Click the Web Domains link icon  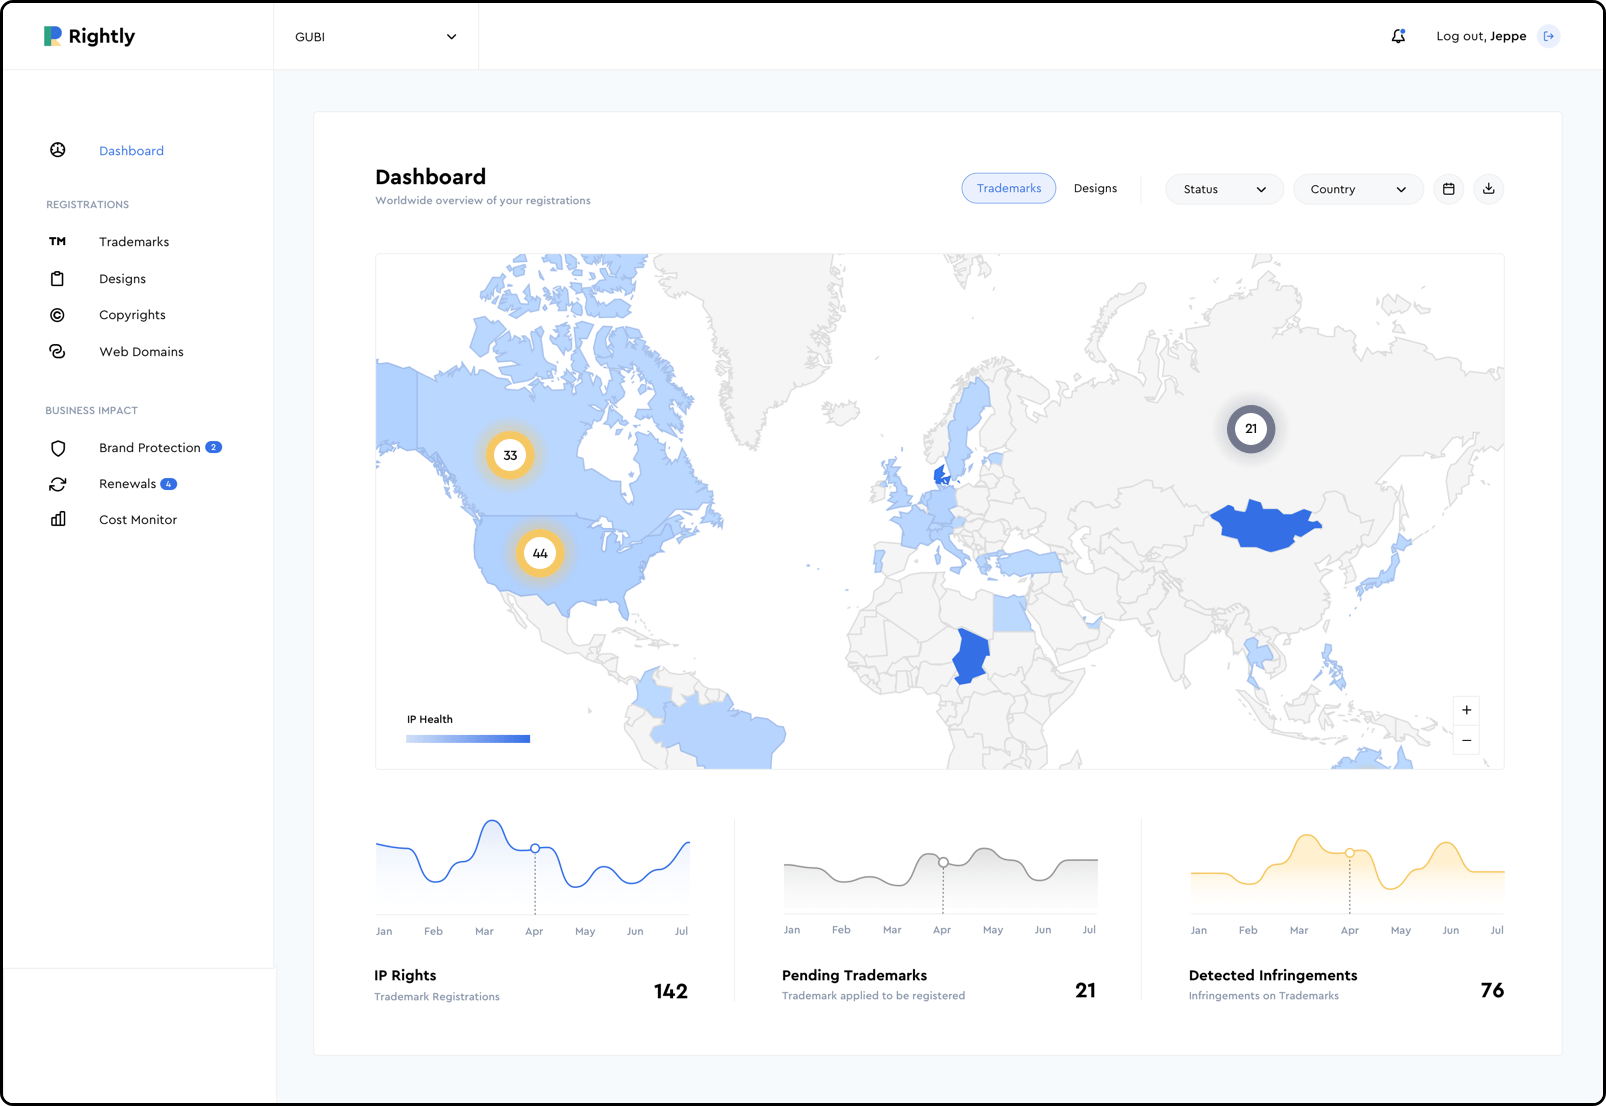(58, 351)
